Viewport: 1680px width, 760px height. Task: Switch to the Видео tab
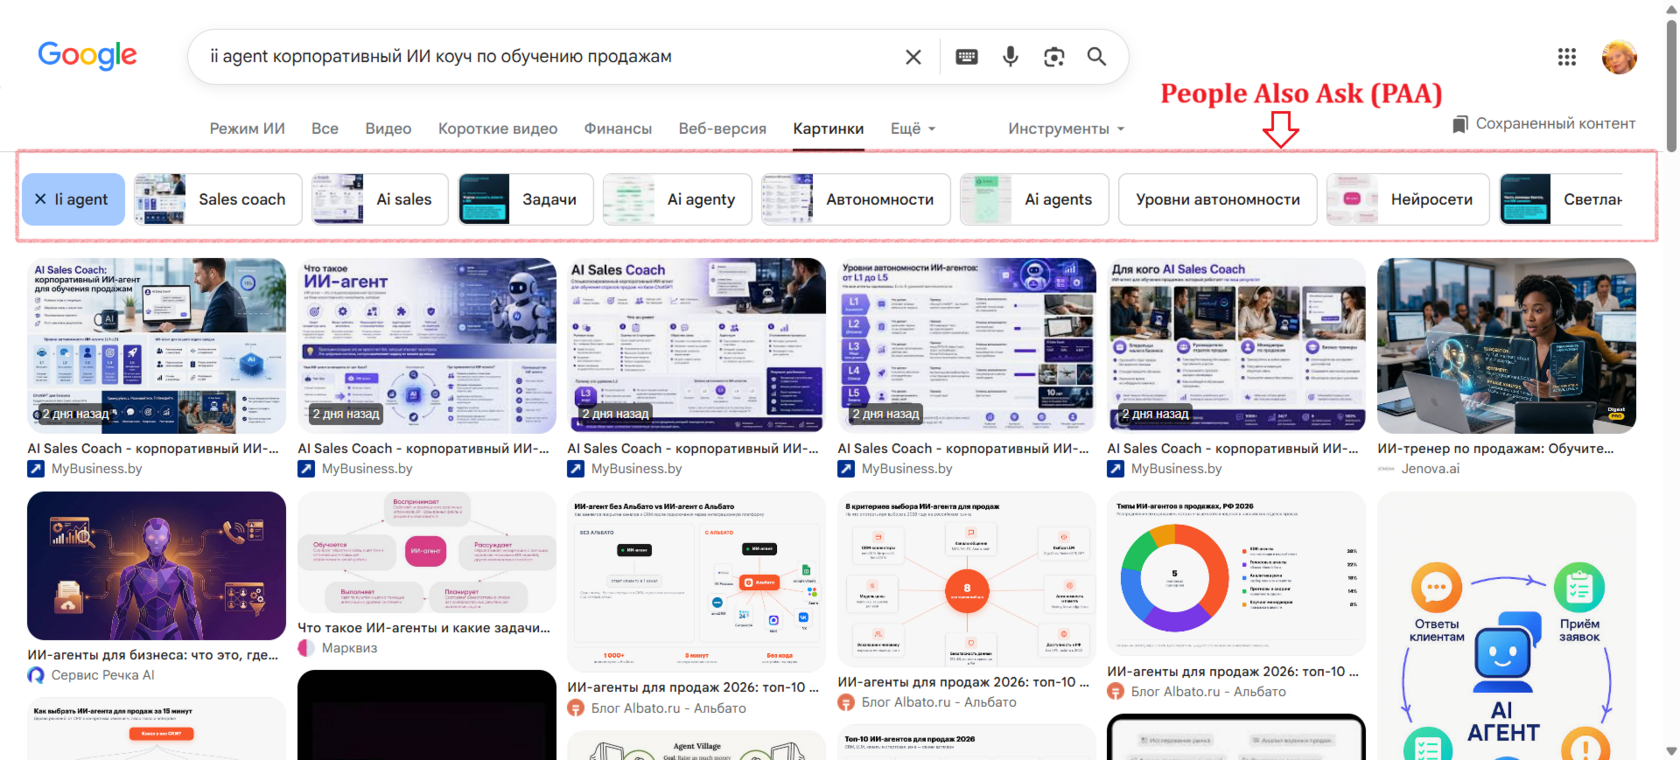coord(388,129)
